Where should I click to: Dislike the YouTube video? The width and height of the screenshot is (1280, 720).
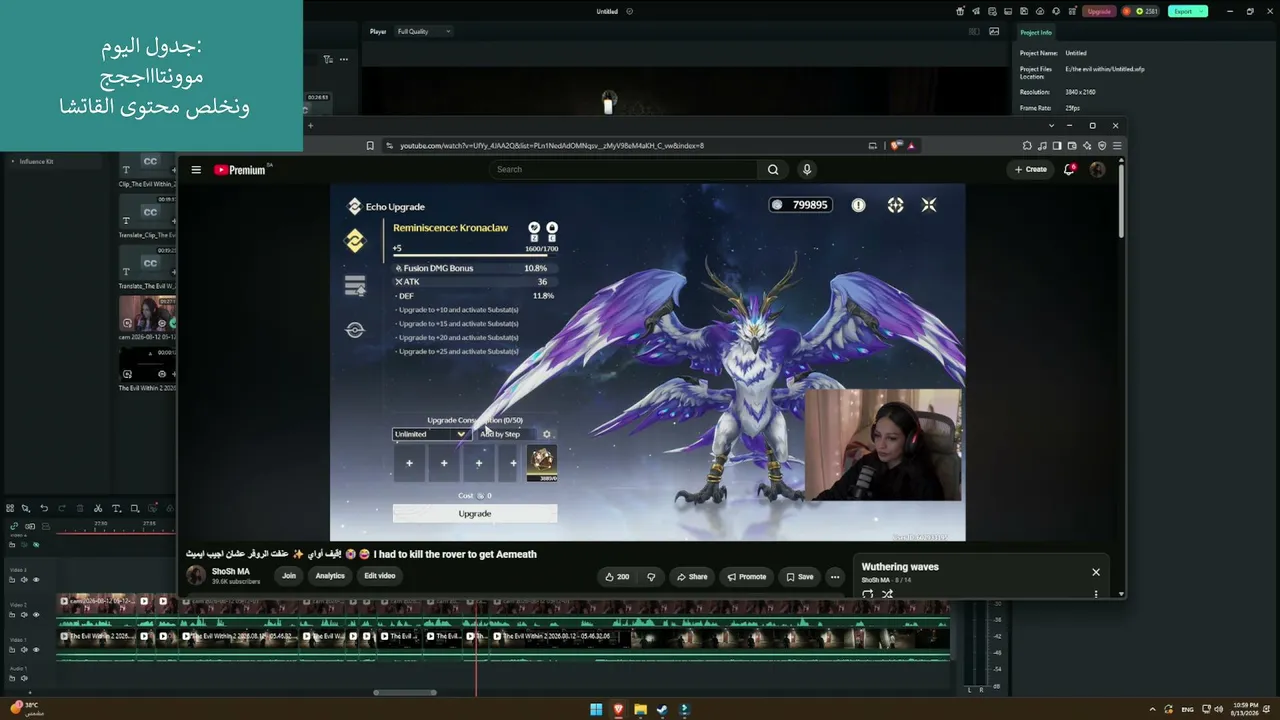point(651,577)
